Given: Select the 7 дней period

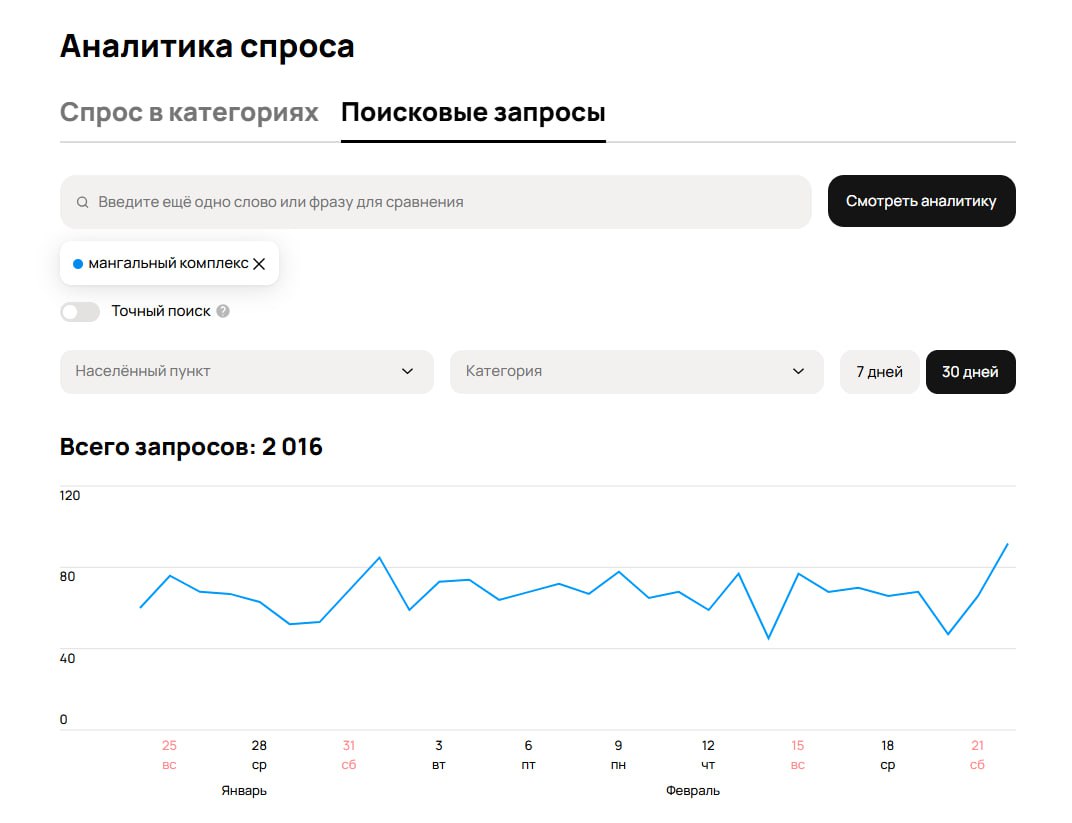Looking at the screenshot, I should tap(879, 372).
